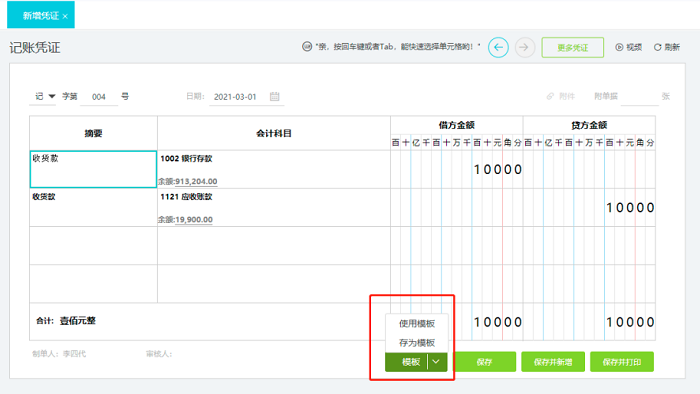Click the 刷新 refresh icon
700x394 pixels.
[x=658, y=47]
